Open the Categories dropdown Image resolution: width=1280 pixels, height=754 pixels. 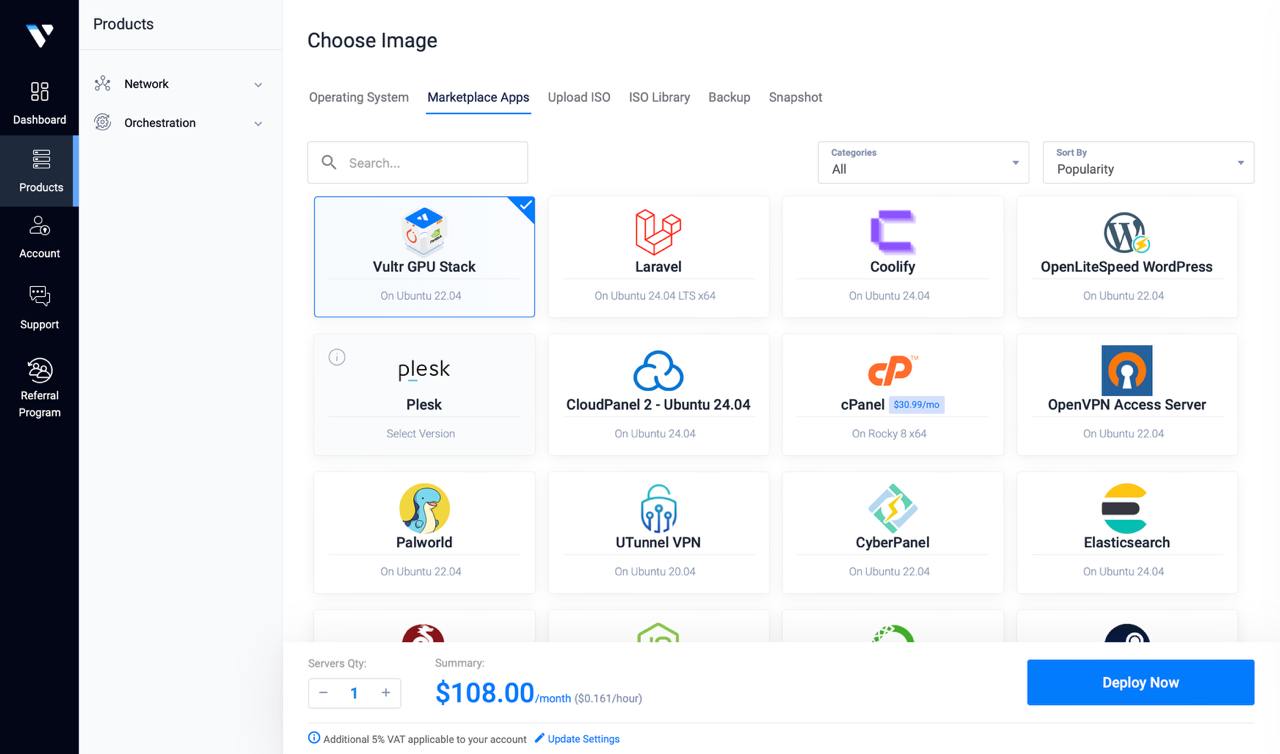[923, 162]
